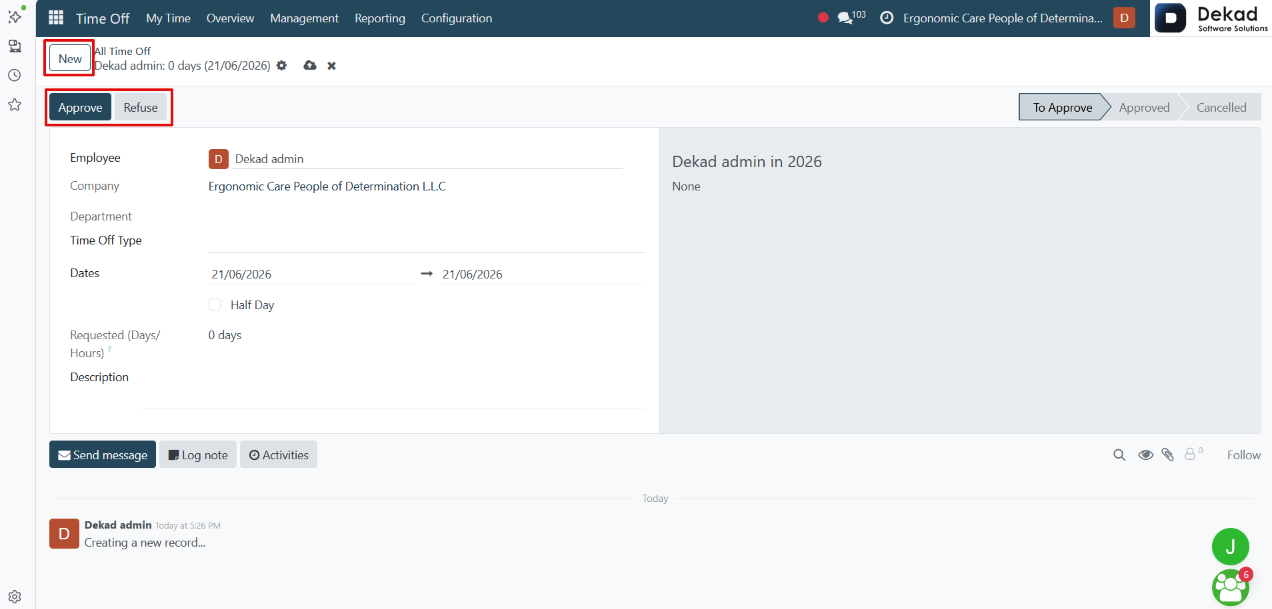Refuse the time off request
1272x609 pixels.
[x=141, y=107]
